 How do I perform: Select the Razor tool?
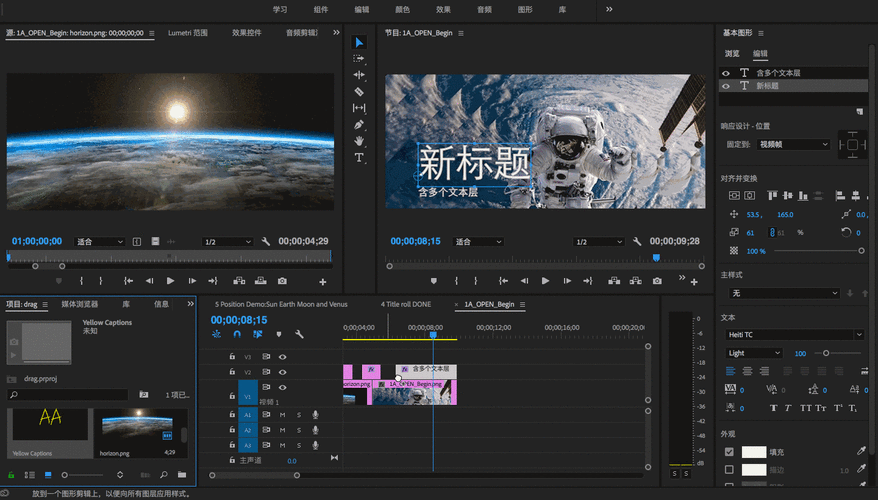359,91
